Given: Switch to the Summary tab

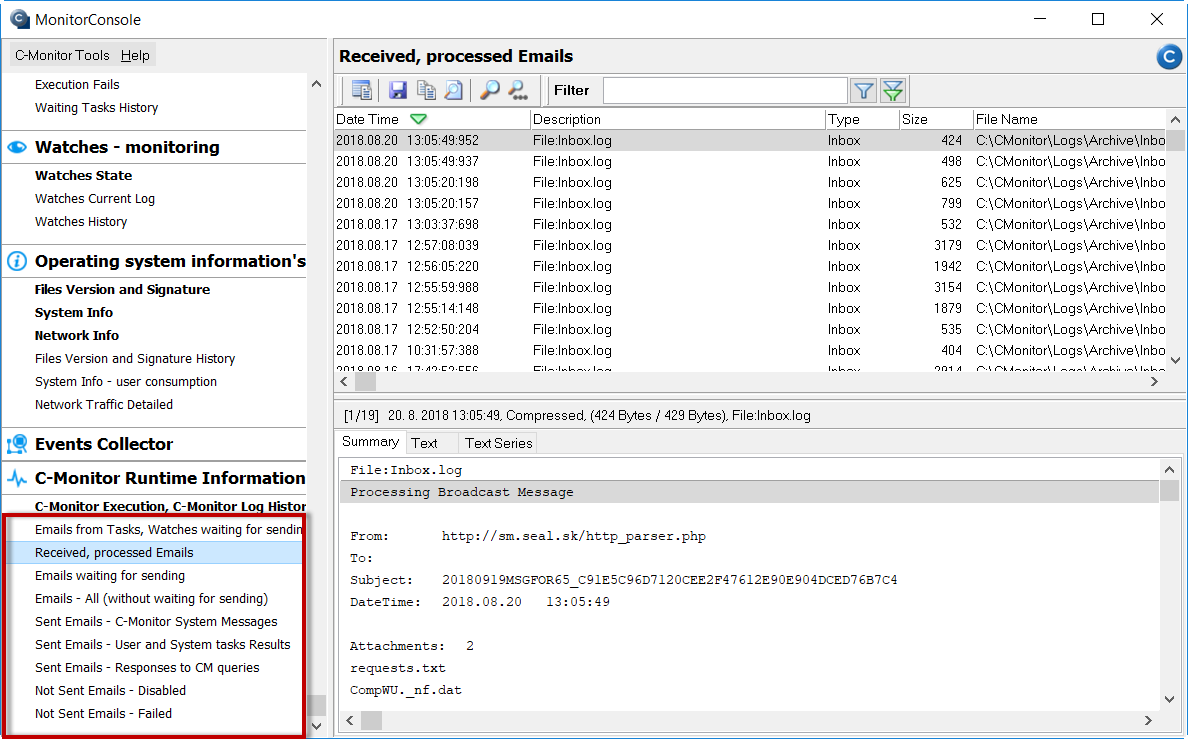Looking at the screenshot, I should click(370, 442).
